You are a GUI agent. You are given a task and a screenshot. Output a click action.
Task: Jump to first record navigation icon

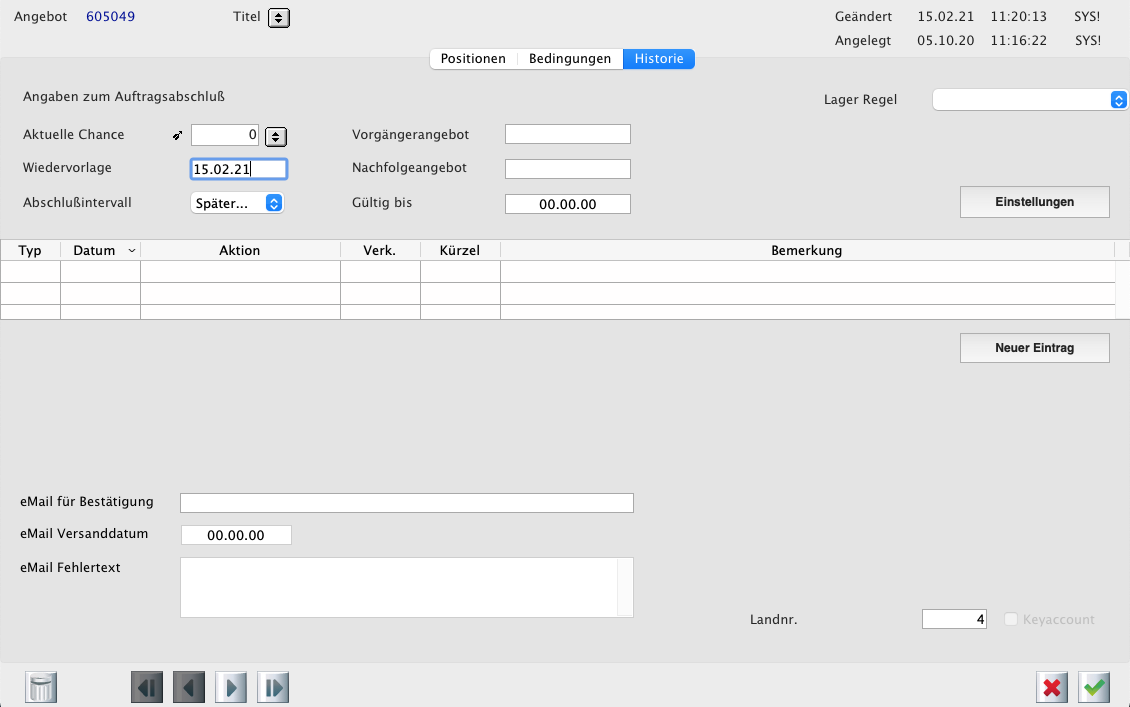[147, 688]
